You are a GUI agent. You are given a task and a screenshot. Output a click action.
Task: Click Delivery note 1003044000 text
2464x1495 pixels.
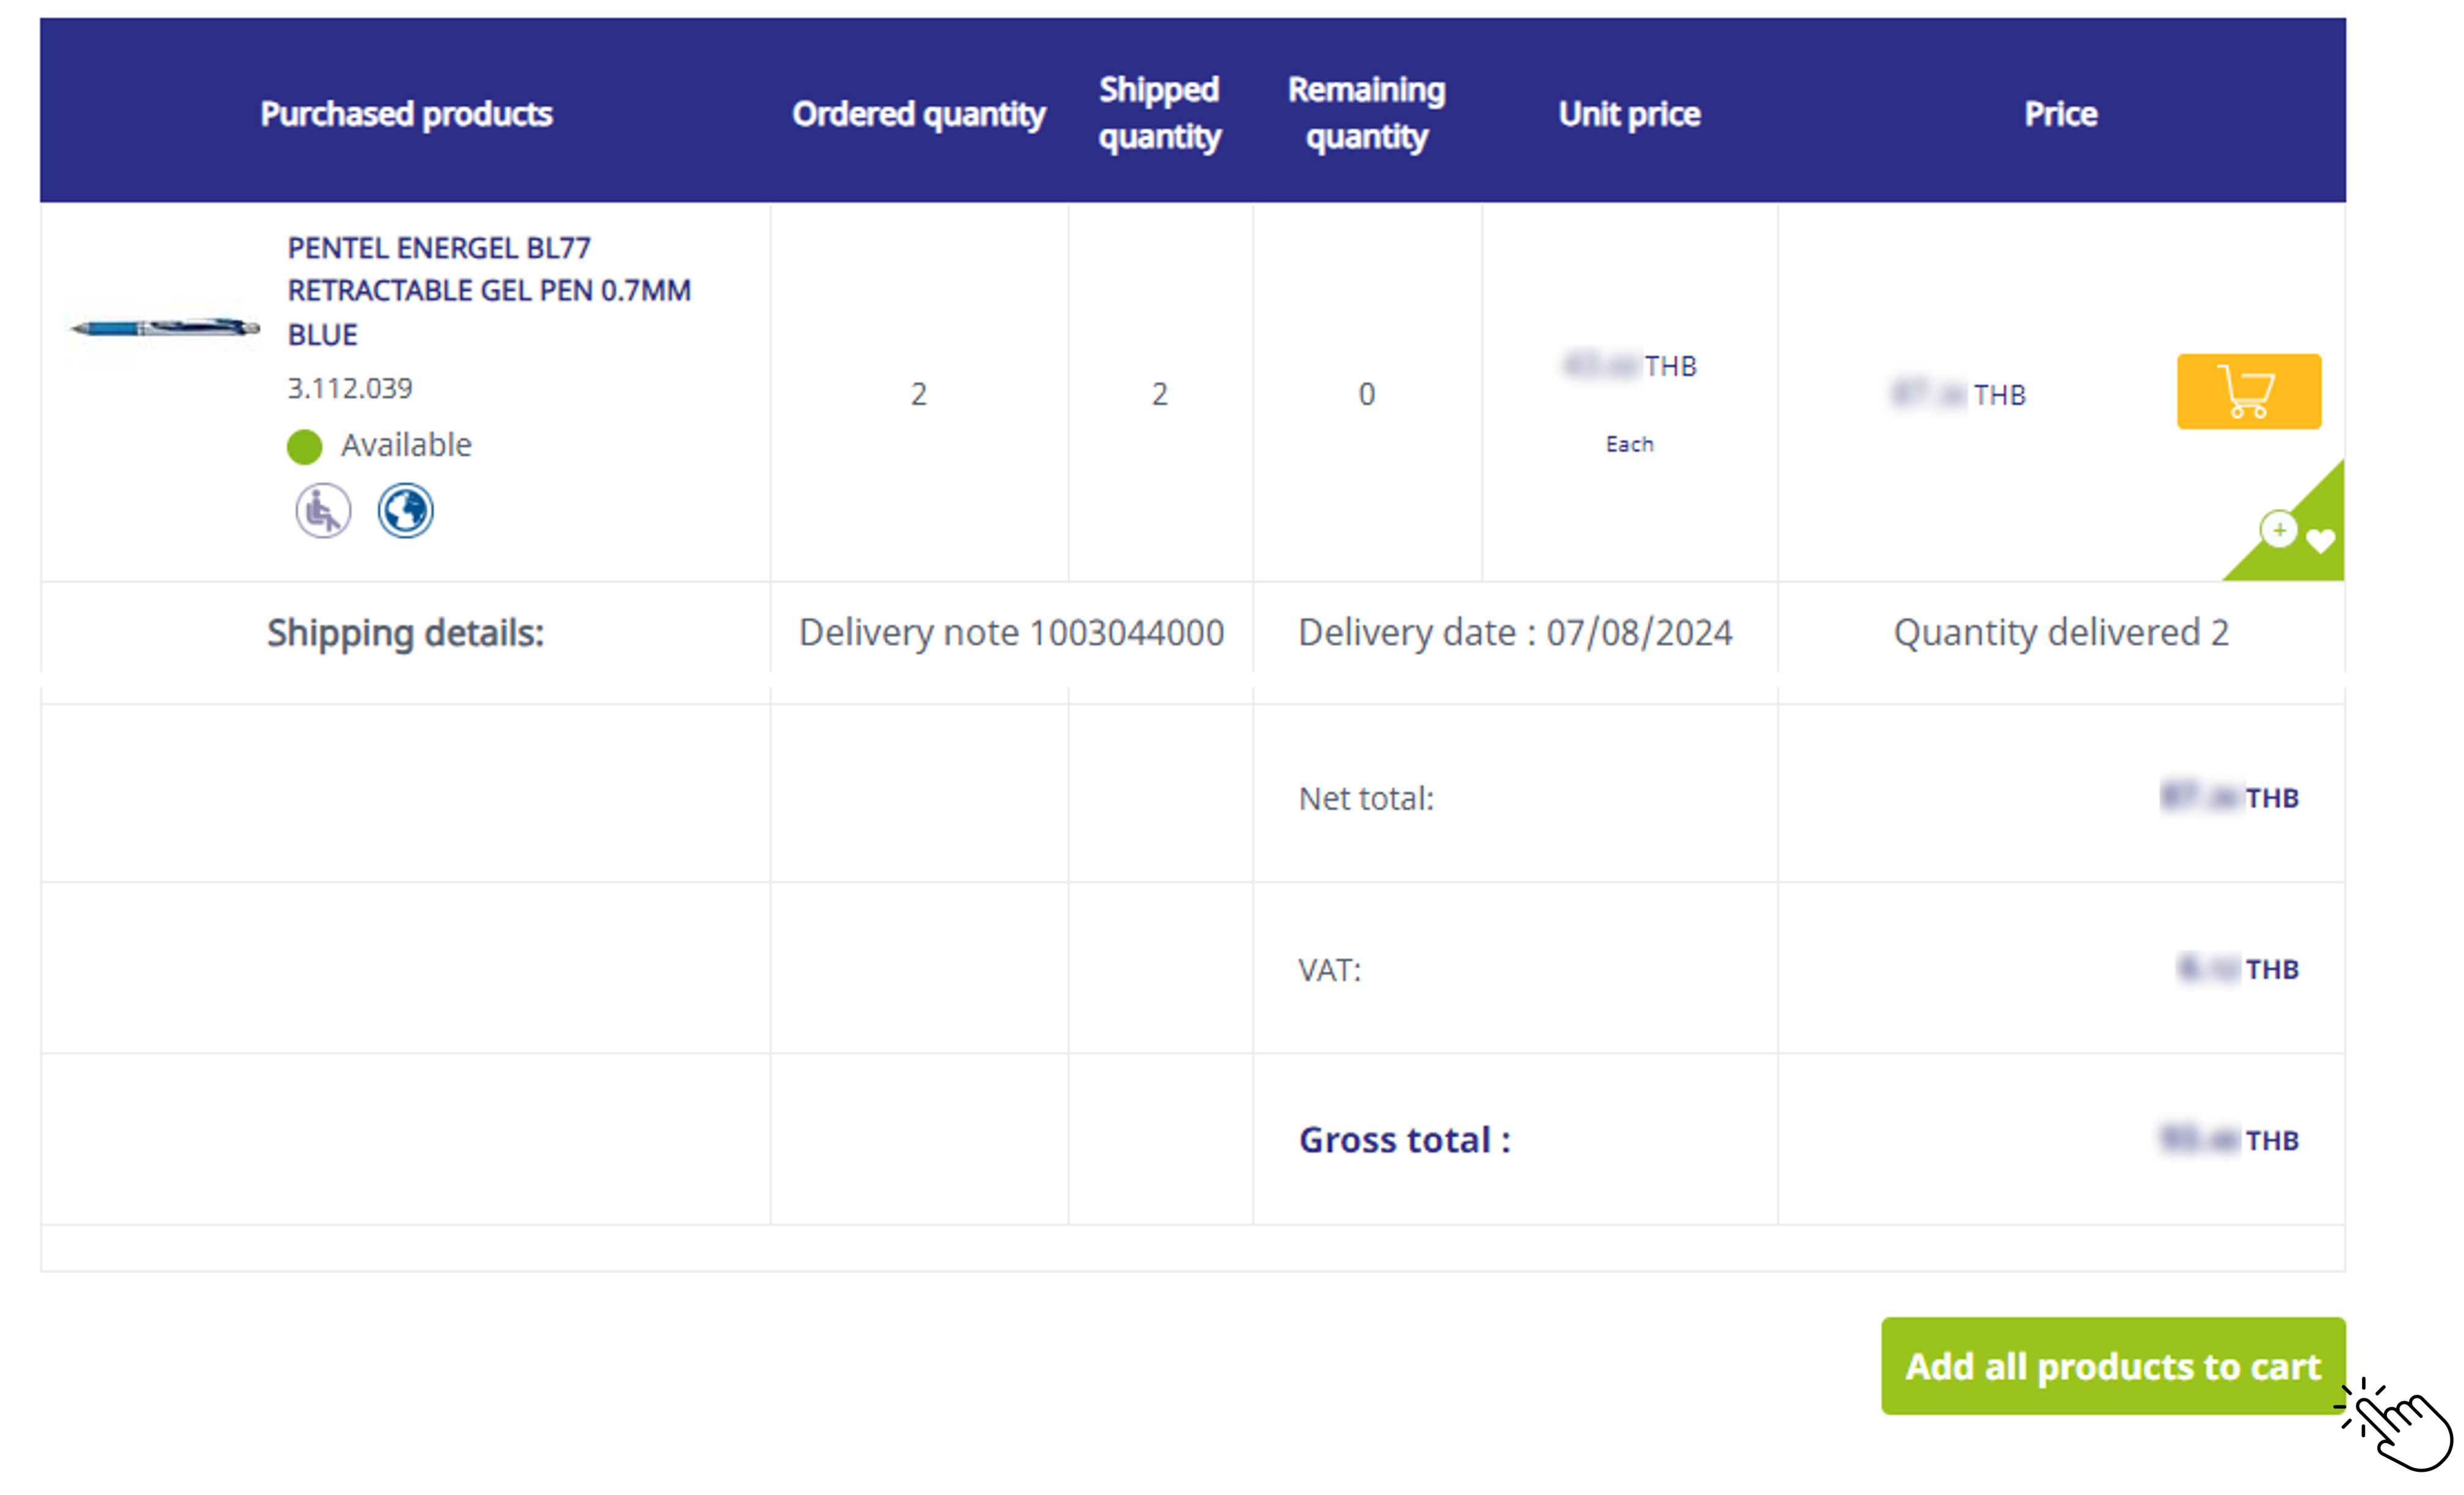(1011, 632)
